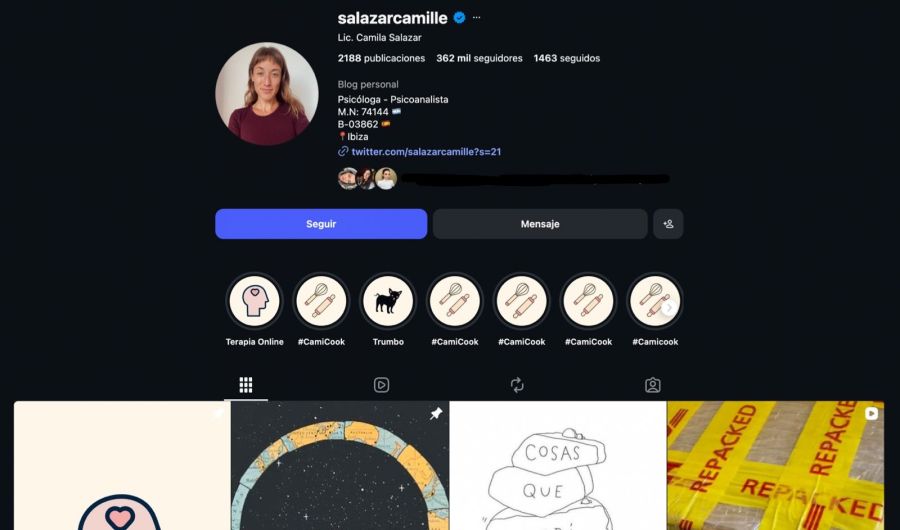The height and width of the screenshot is (530, 900).
Task: Open the profile picture of Camila Salazar
Action: 267,94
